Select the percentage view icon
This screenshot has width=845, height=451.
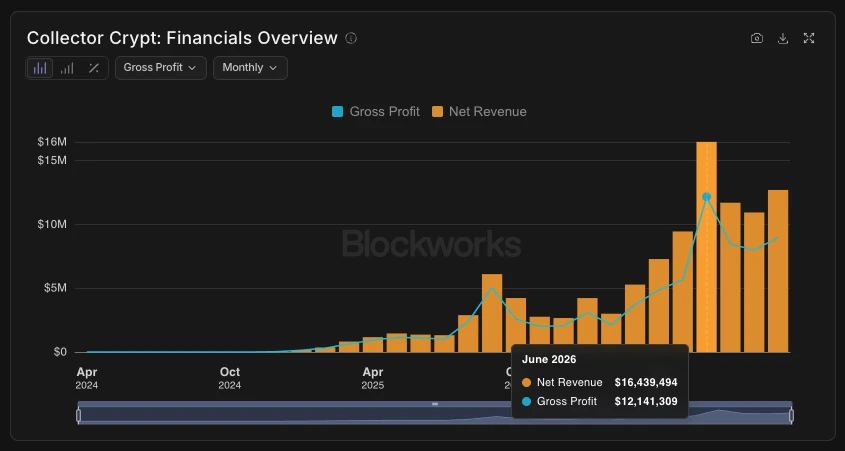click(x=94, y=68)
